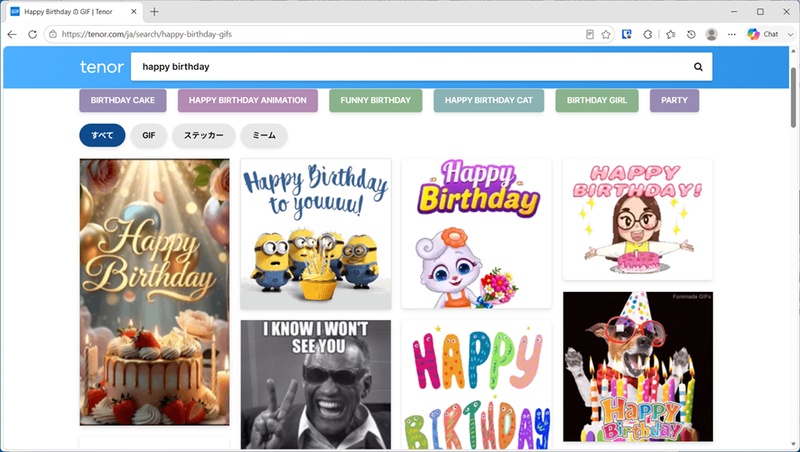The image size is (800, 452).
Task: Open the reader view icon in address bar
Action: [x=590, y=34]
